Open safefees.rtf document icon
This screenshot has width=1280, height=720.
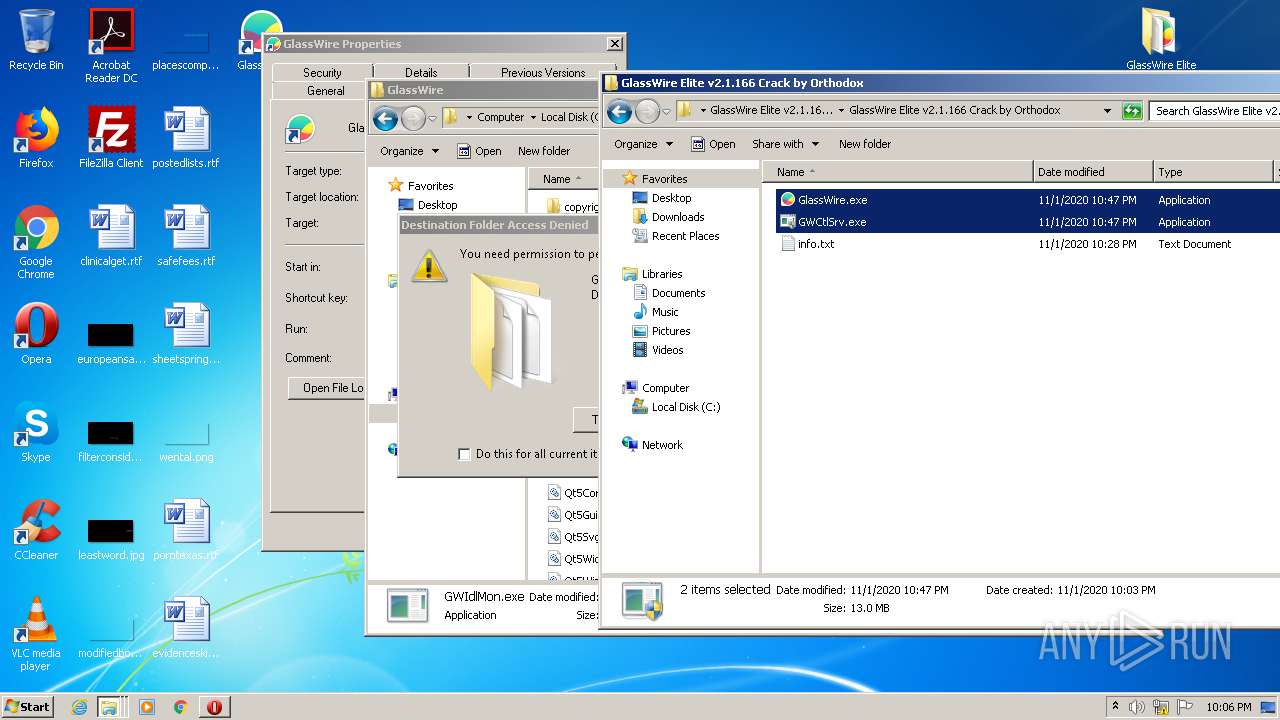pos(186,236)
